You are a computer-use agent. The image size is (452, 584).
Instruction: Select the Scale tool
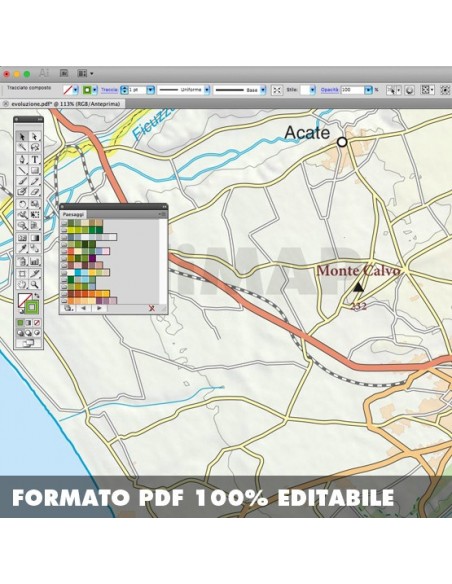coord(35,204)
